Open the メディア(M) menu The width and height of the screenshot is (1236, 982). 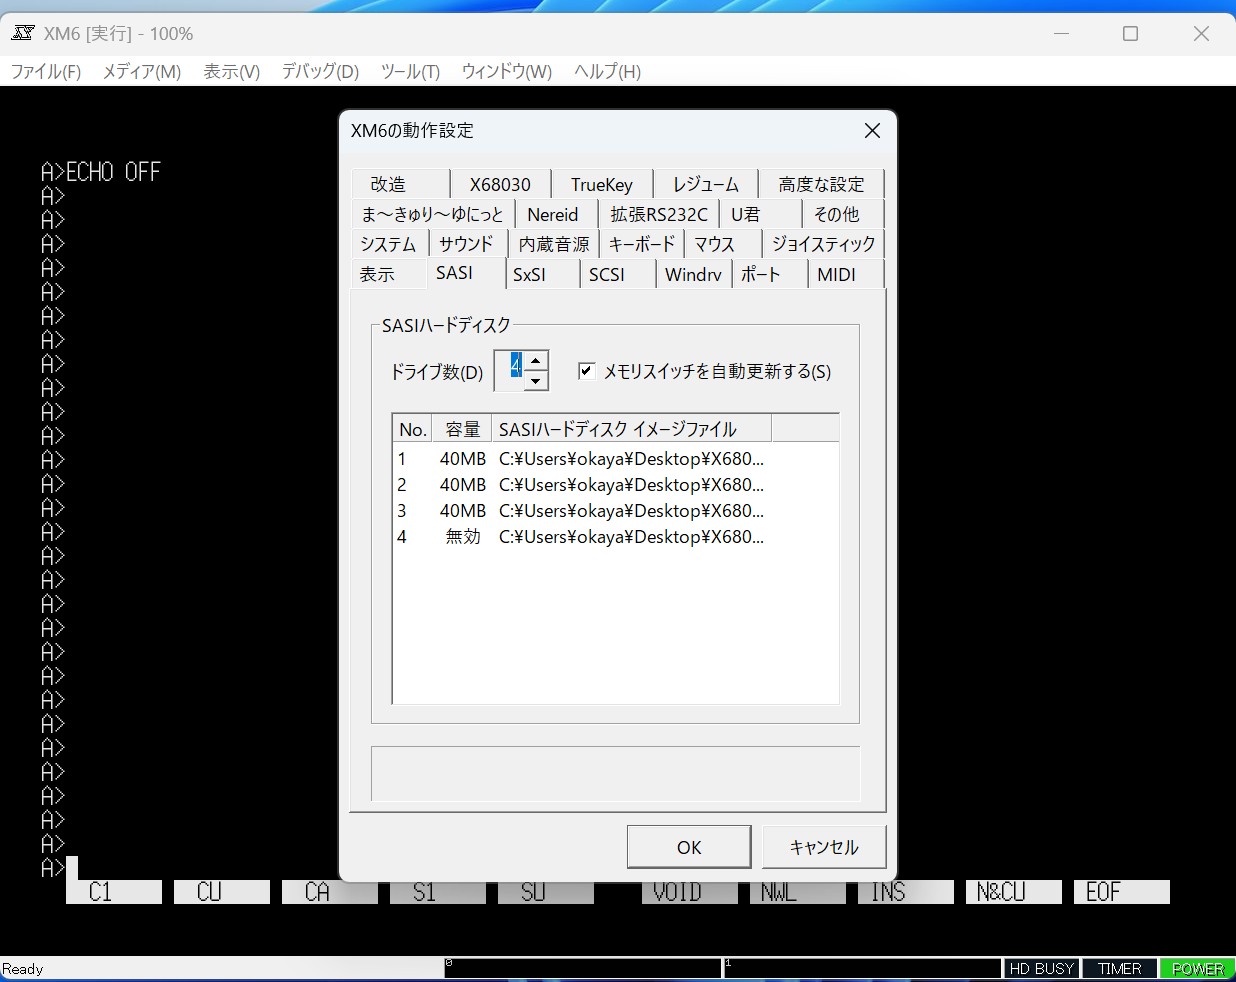pos(142,71)
